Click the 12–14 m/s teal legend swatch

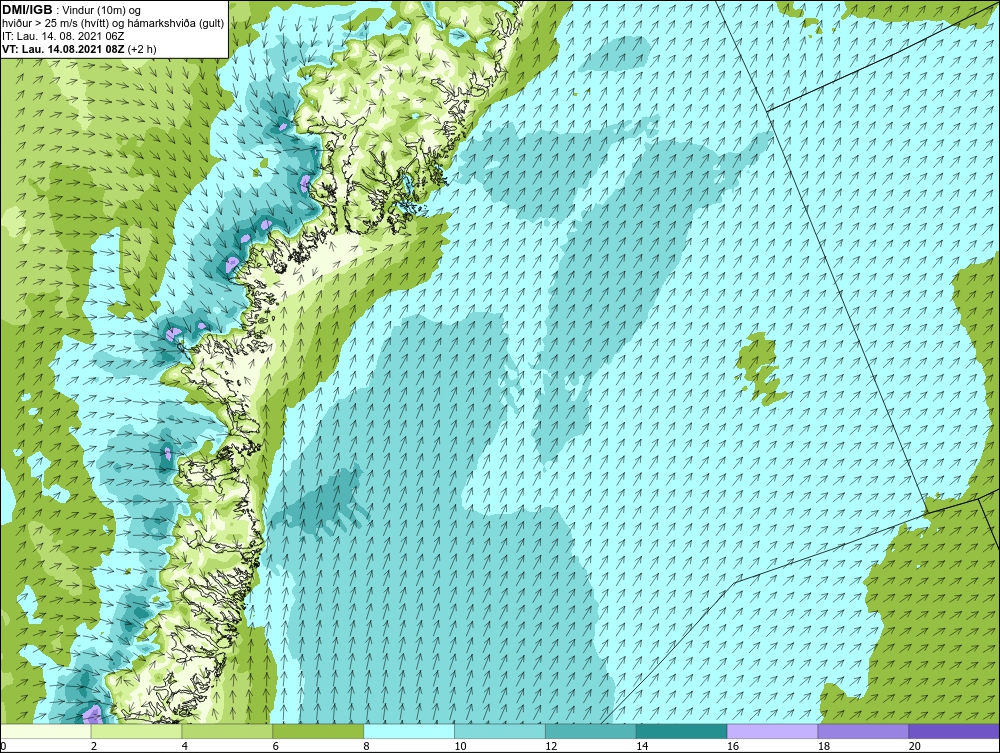tap(591, 731)
